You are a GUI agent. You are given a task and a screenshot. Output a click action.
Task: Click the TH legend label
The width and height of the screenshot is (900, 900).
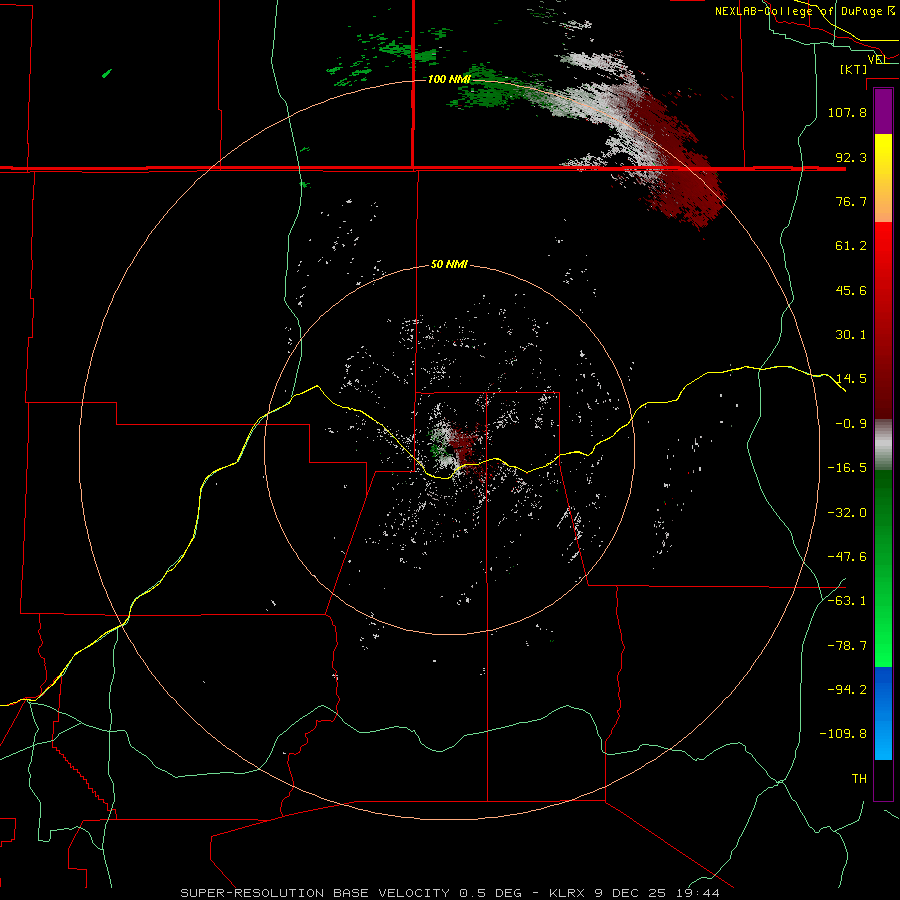pos(859,779)
